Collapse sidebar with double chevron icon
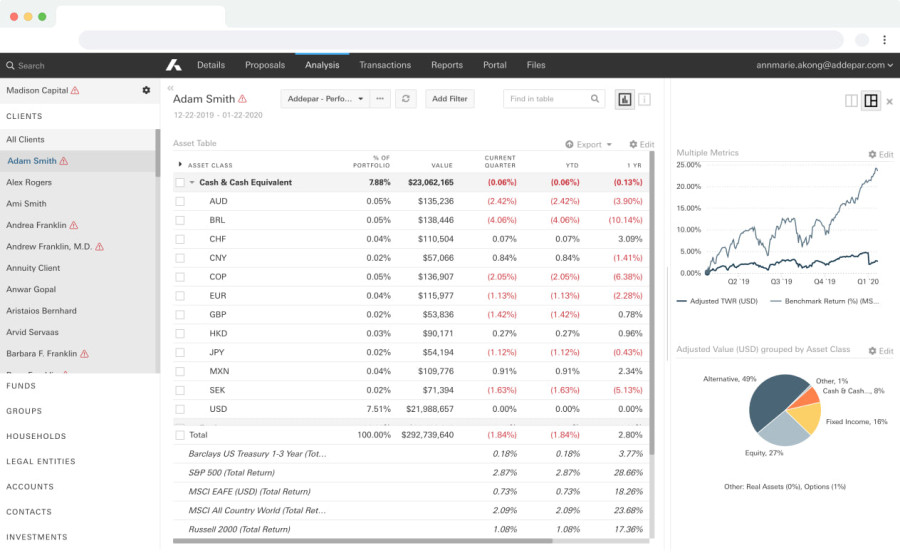900x553 pixels. click(x=170, y=88)
